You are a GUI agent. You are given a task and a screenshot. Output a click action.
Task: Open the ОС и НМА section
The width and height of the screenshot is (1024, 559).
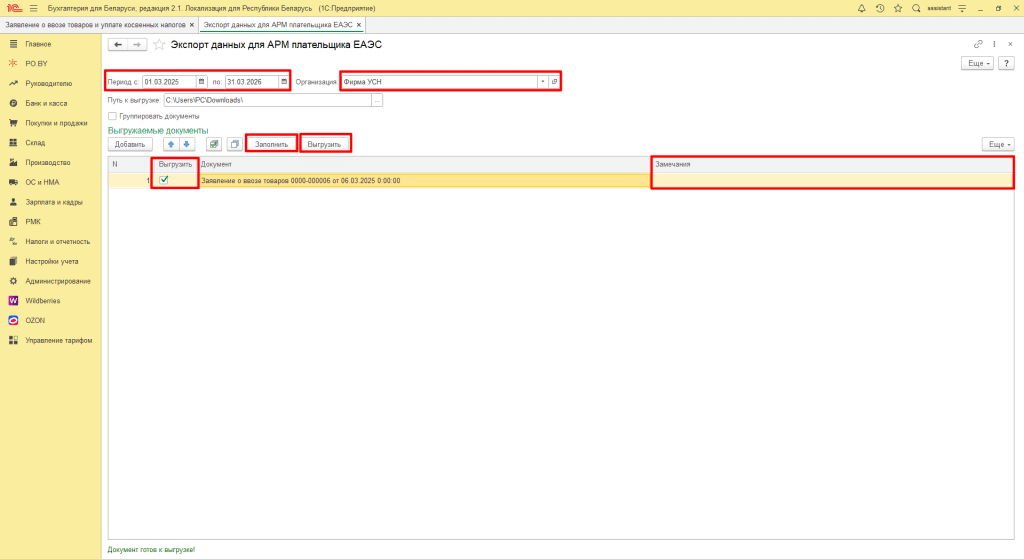coord(42,182)
